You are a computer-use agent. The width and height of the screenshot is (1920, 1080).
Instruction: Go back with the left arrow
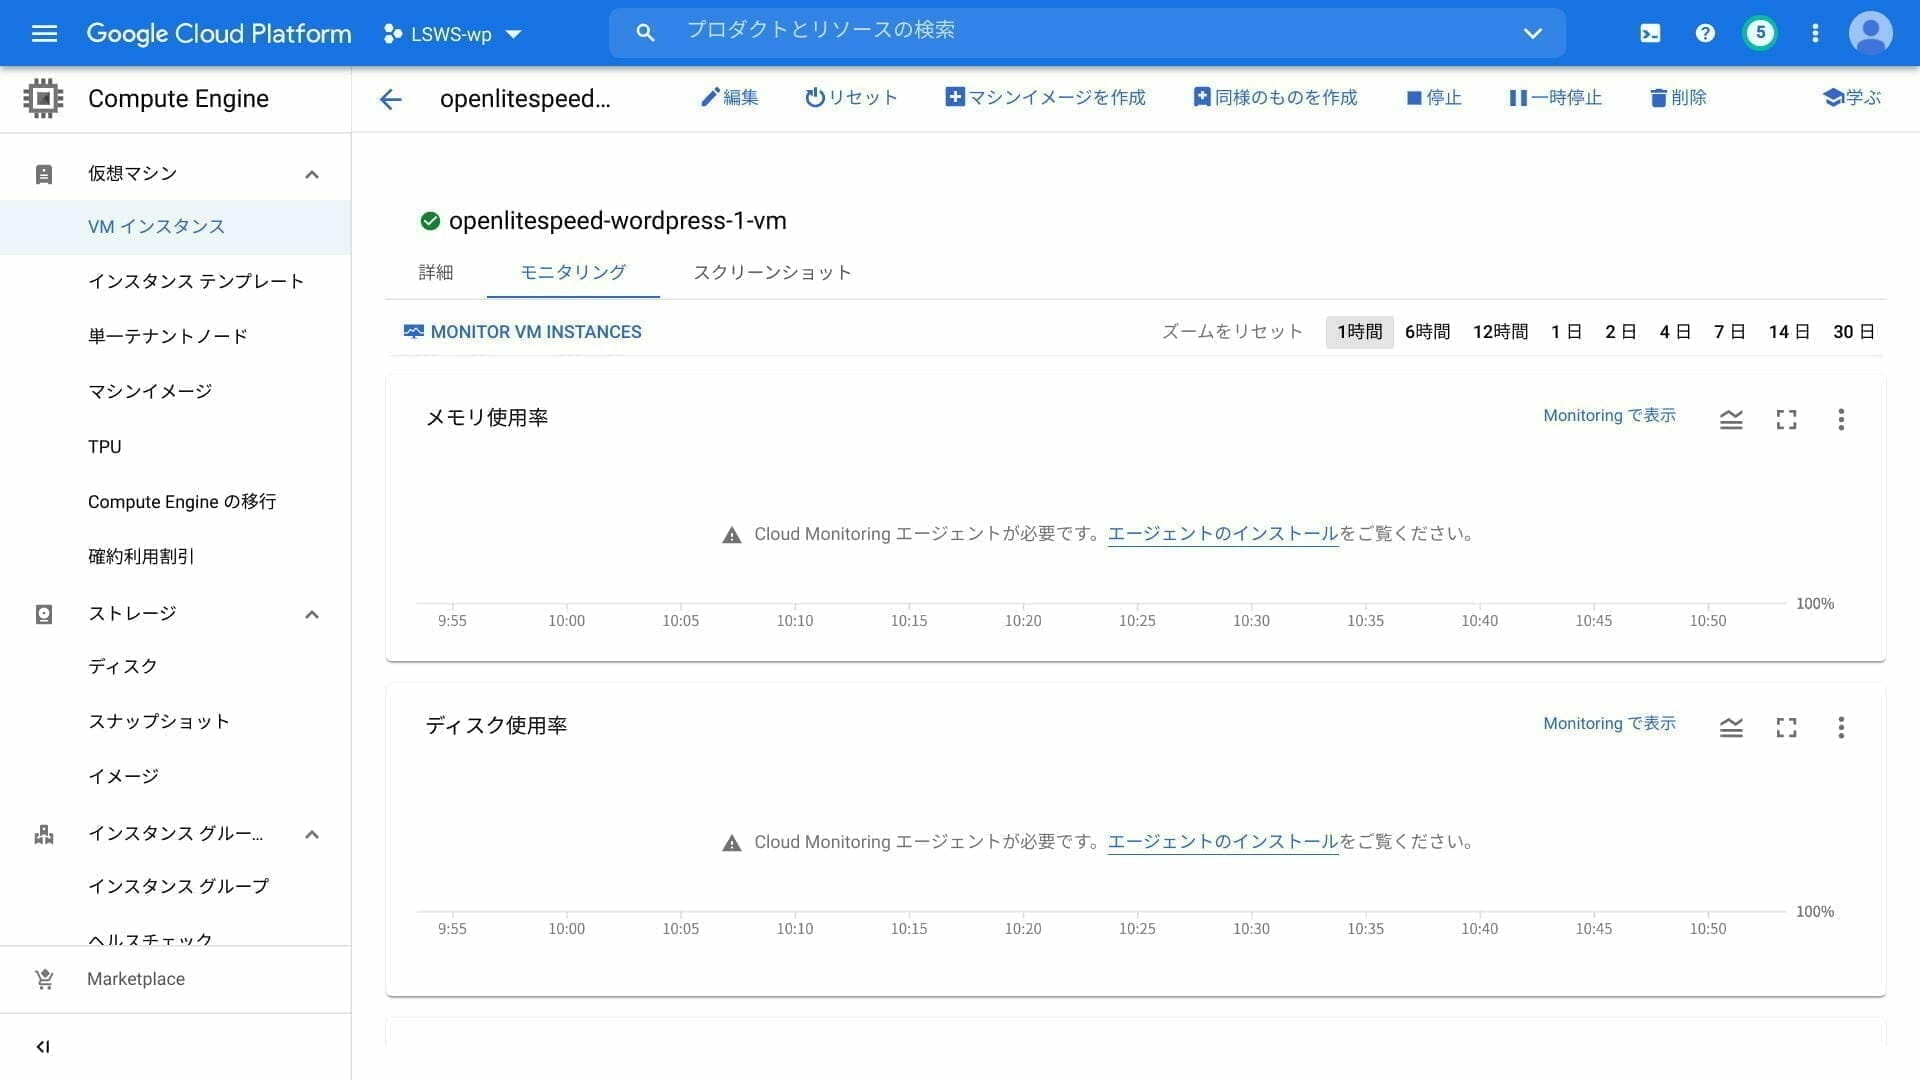390,98
